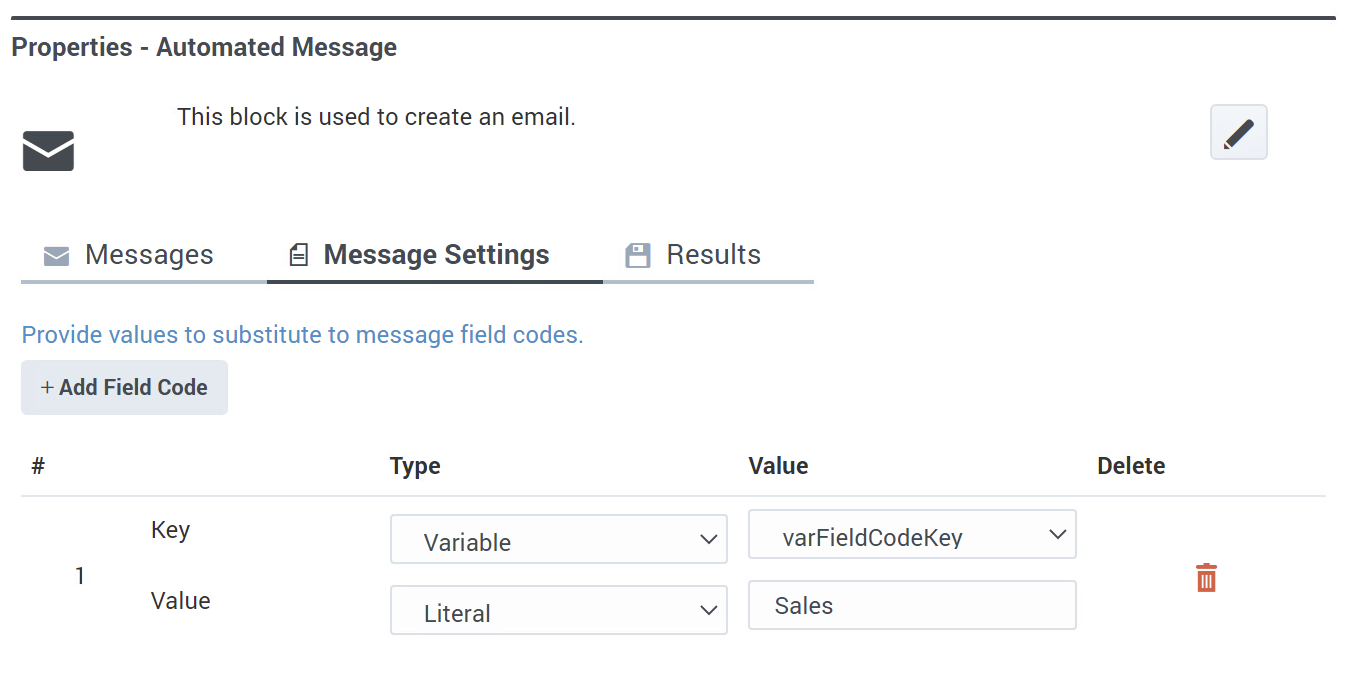Click the Delete column header
Image resolution: width=1348 pixels, height=698 pixels.
click(1131, 466)
